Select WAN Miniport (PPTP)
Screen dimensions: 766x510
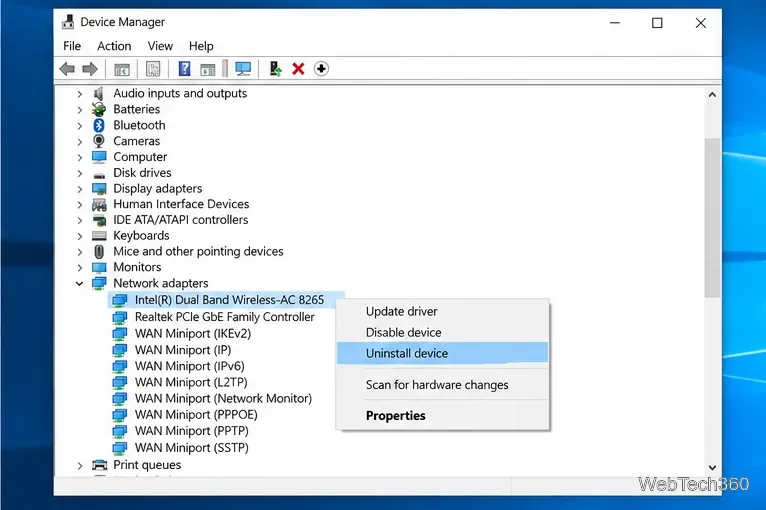[x=192, y=431]
